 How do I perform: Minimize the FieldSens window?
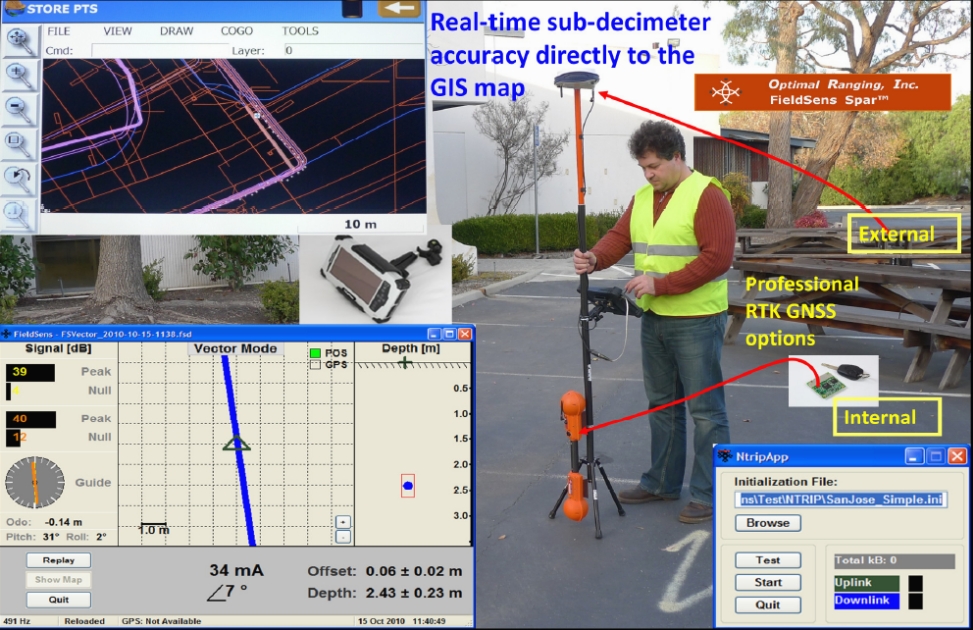(436, 334)
